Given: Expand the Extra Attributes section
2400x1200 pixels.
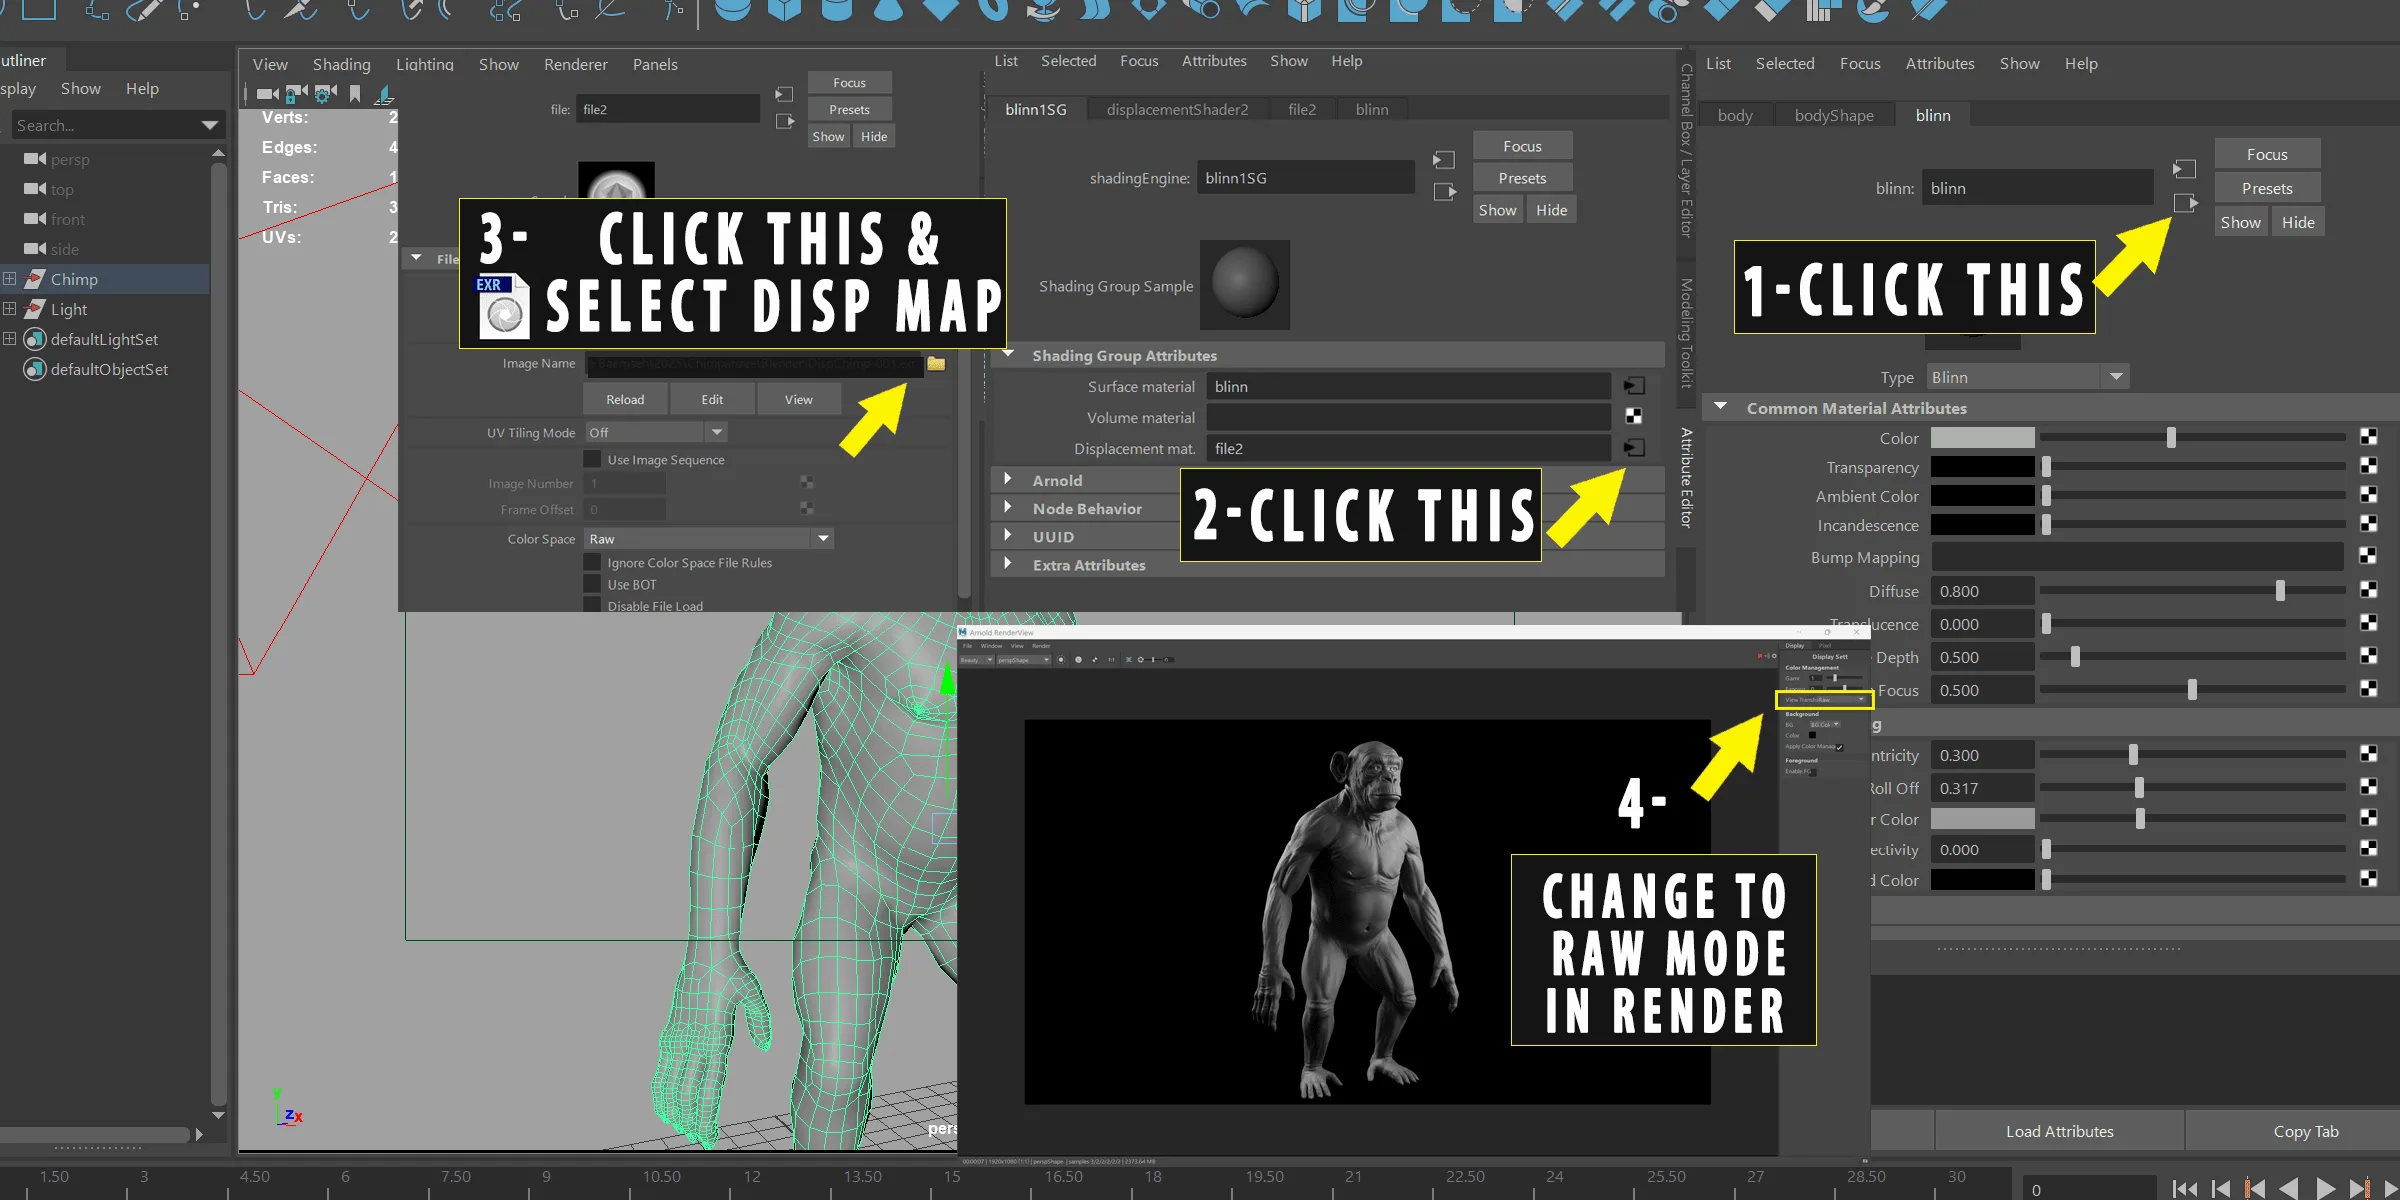Looking at the screenshot, I should [1007, 565].
